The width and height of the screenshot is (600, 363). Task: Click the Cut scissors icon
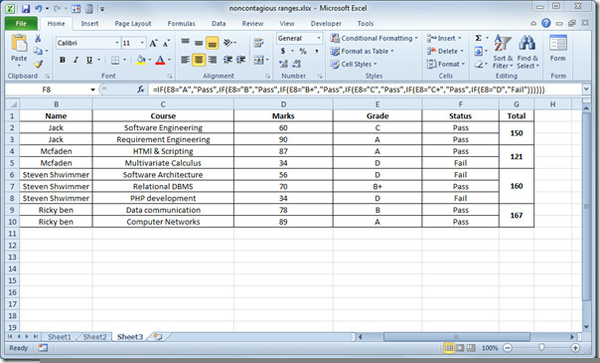coord(38,39)
